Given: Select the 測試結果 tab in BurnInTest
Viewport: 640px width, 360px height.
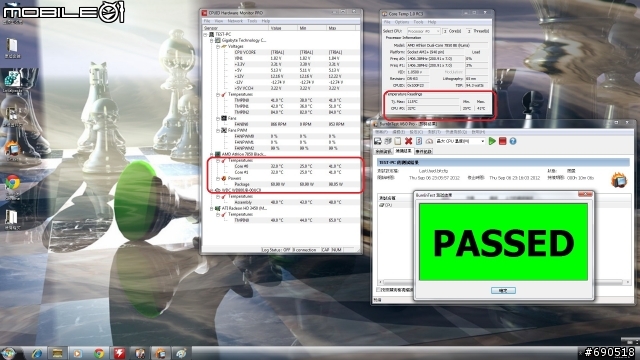Looking at the screenshot, I should point(403,151).
